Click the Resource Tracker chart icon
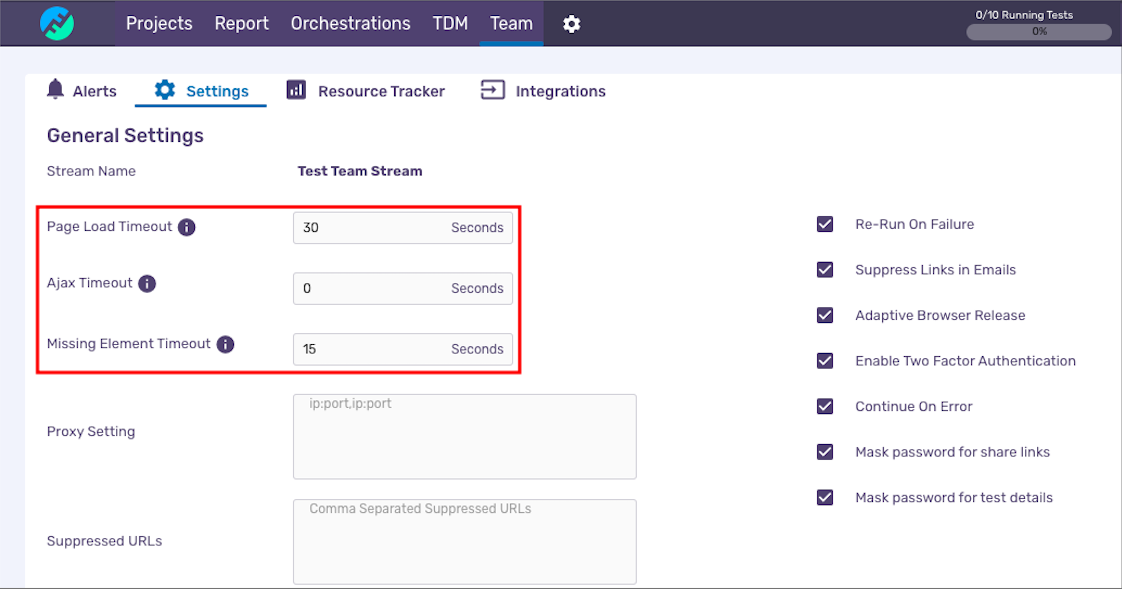1122x589 pixels. click(296, 90)
